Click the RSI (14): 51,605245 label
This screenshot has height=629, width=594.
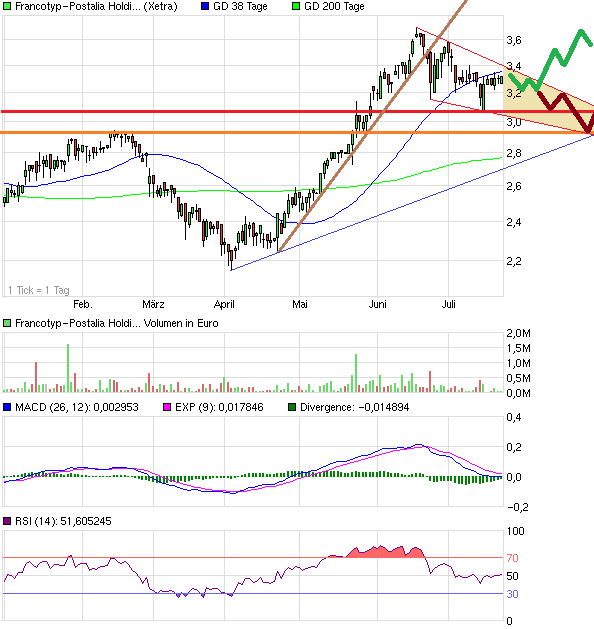click(x=63, y=521)
